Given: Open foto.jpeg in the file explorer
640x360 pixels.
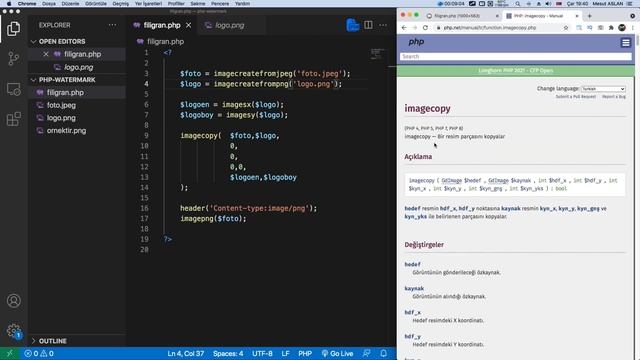Looking at the screenshot, I should click(x=61, y=105).
